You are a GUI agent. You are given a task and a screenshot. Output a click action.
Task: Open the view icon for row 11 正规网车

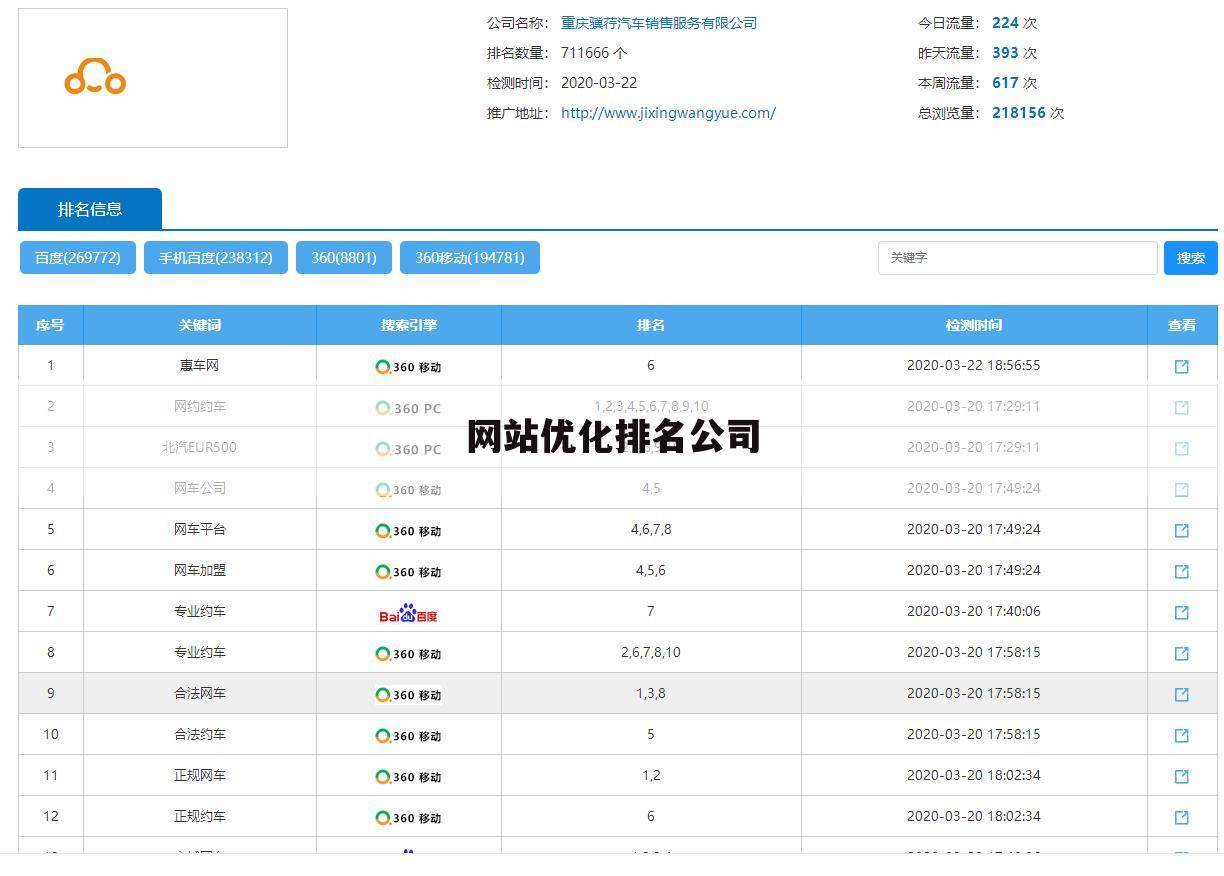[1181, 777]
